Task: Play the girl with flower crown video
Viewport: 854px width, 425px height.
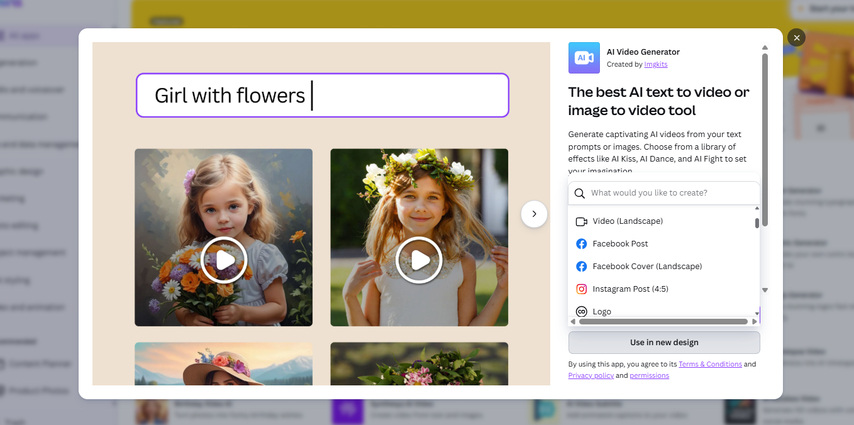Action: (x=419, y=260)
